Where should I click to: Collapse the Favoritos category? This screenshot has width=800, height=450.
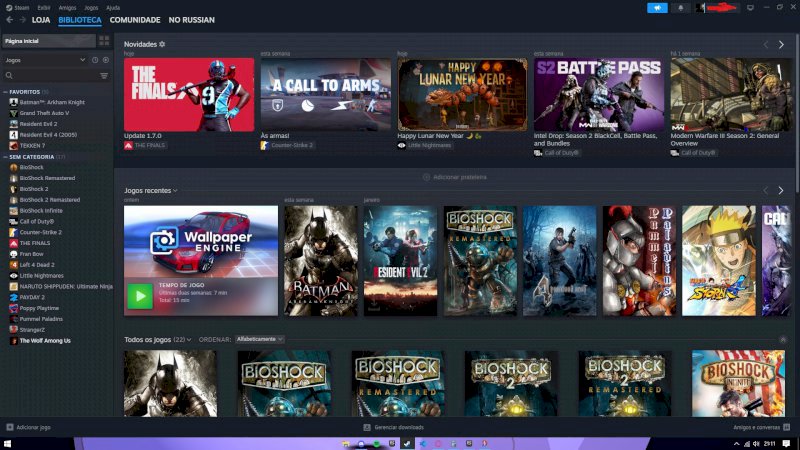5,91
